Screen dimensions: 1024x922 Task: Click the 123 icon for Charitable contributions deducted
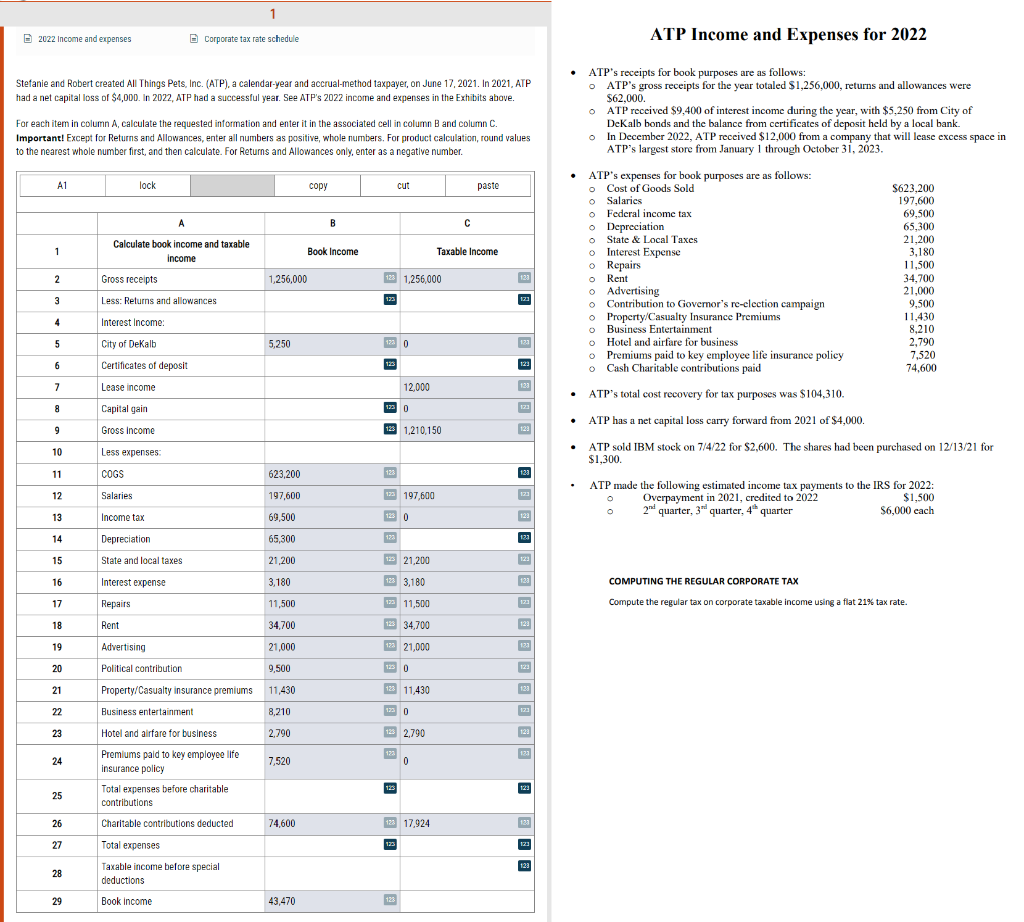[392, 823]
